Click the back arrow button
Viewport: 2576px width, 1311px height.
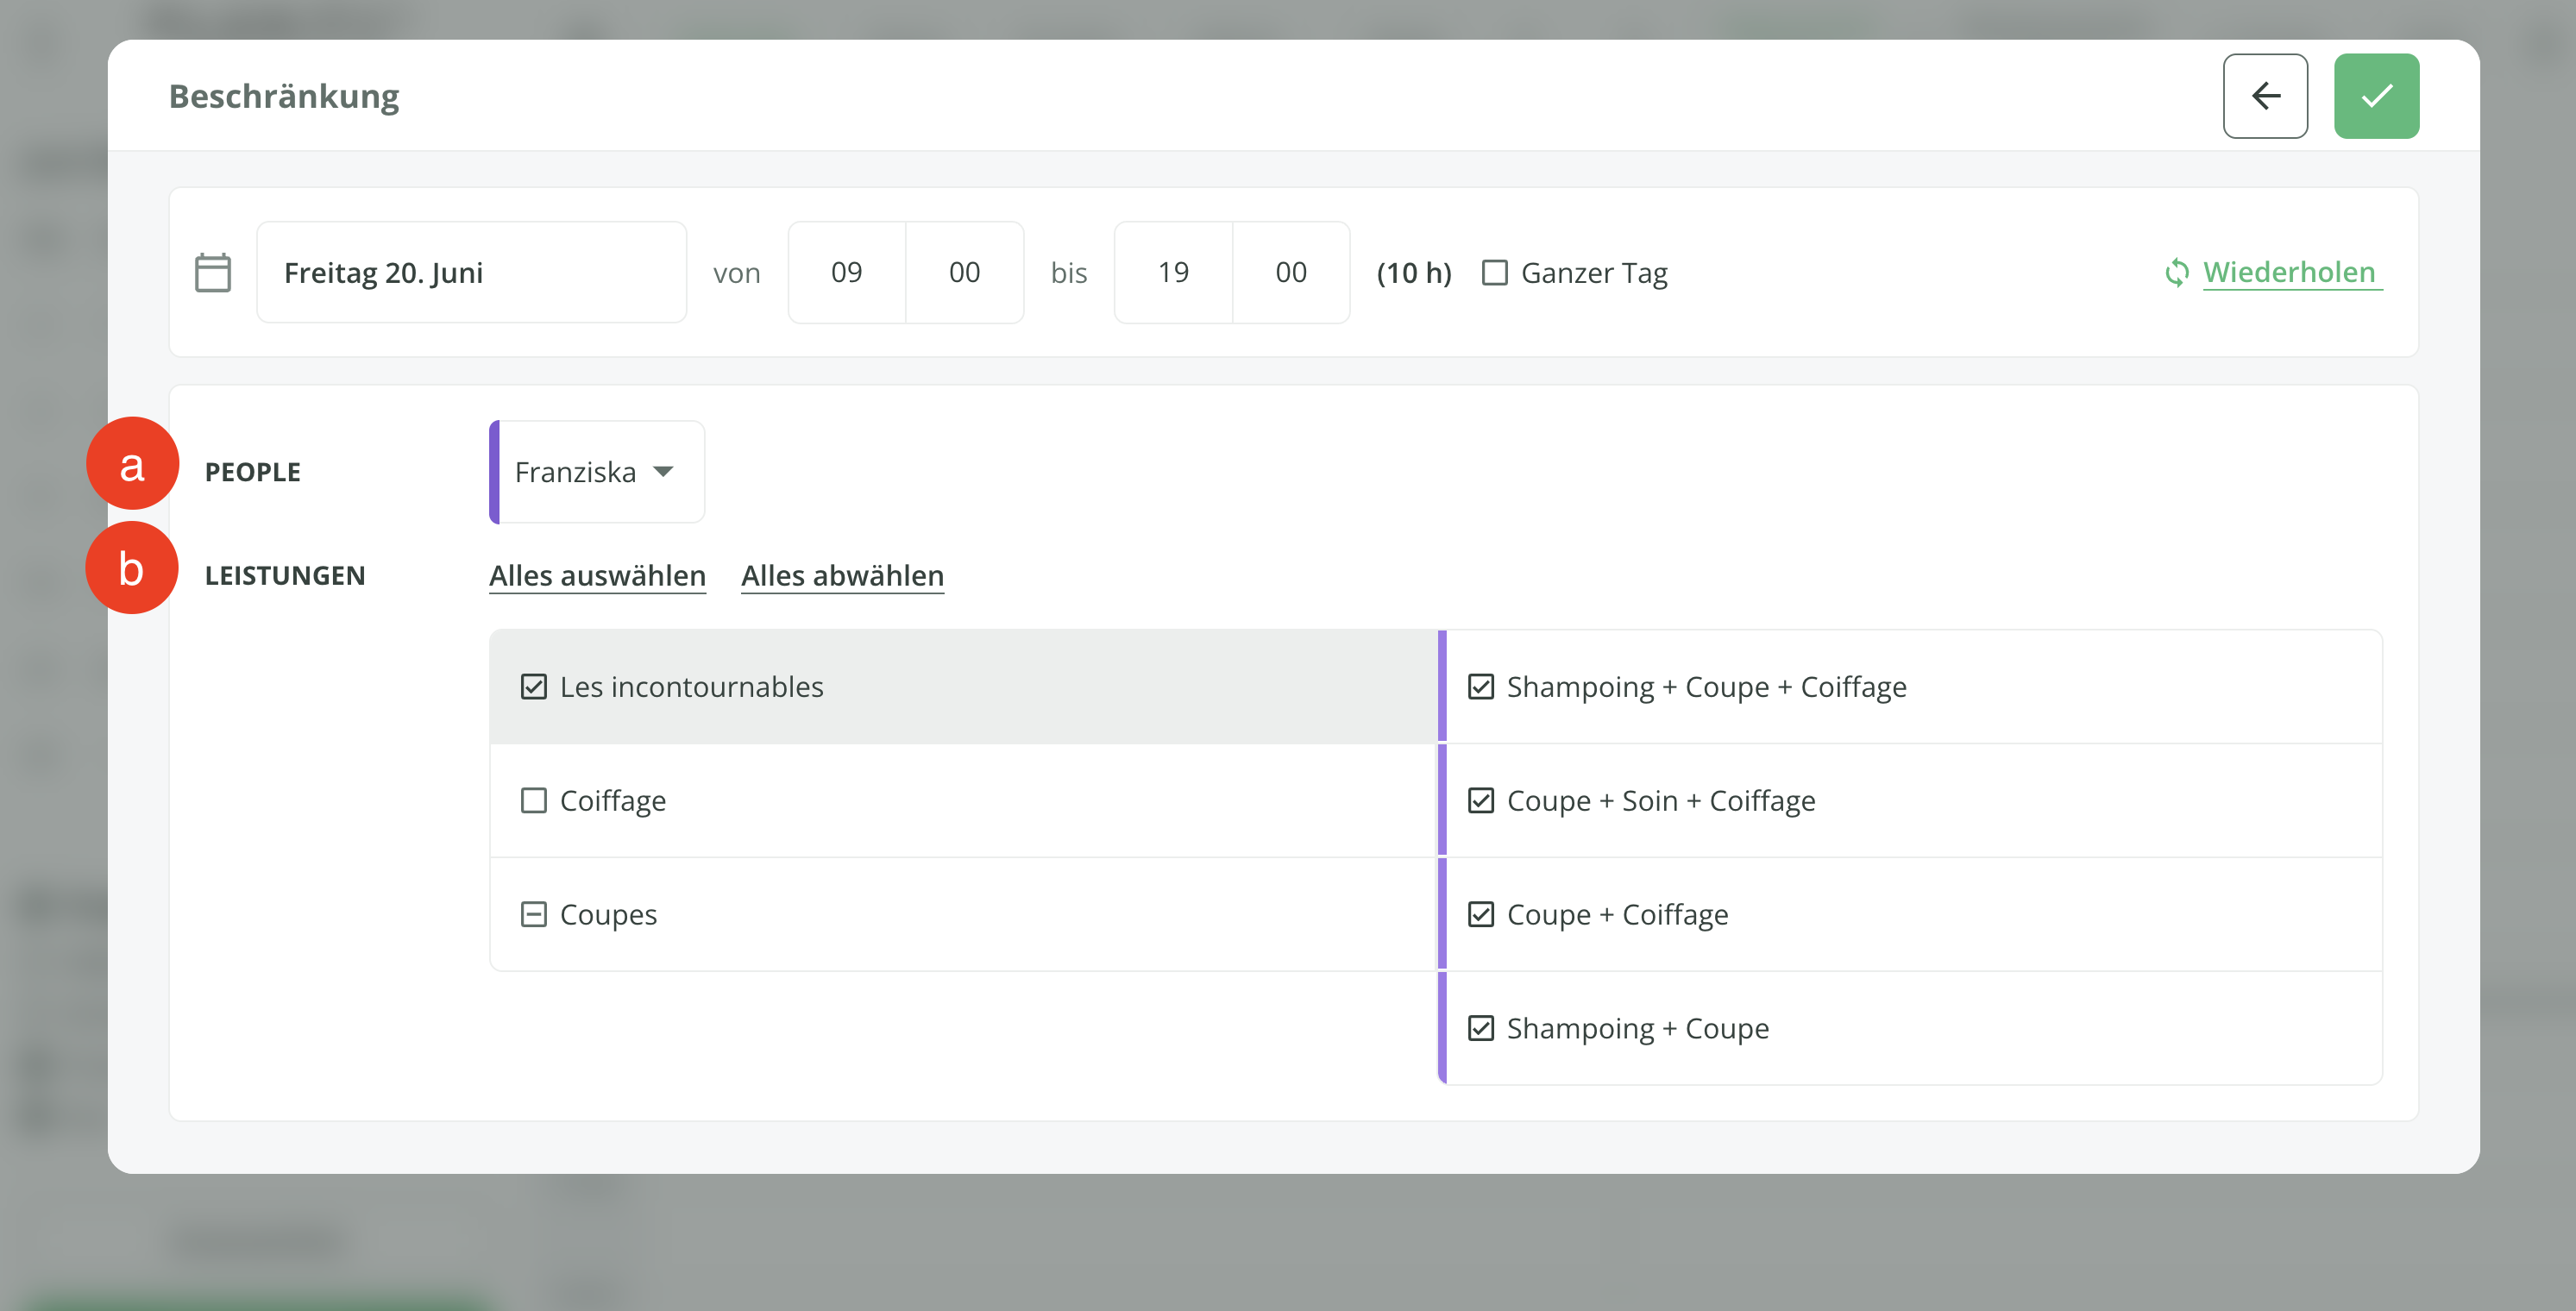pyautogui.click(x=2265, y=96)
